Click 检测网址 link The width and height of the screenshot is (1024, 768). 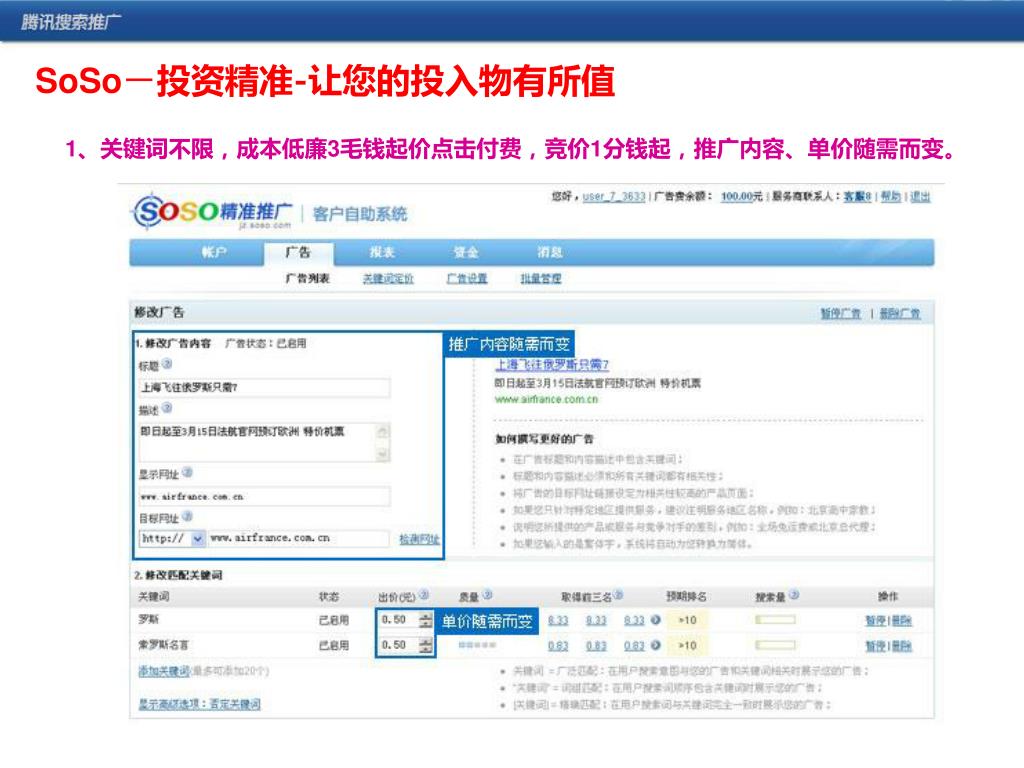tap(419, 539)
